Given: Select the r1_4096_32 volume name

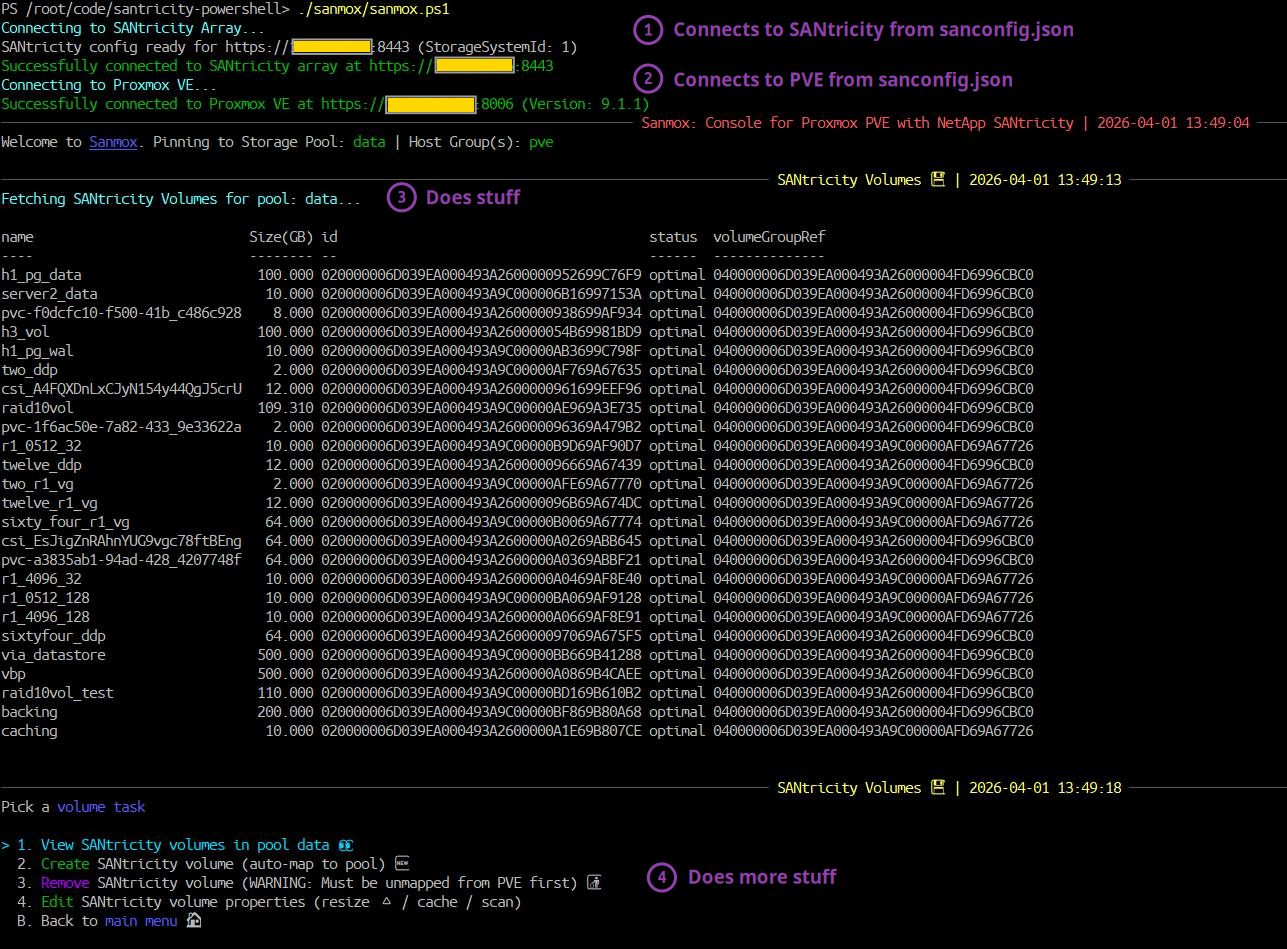Looking at the screenshot, I should pos(41,579).
